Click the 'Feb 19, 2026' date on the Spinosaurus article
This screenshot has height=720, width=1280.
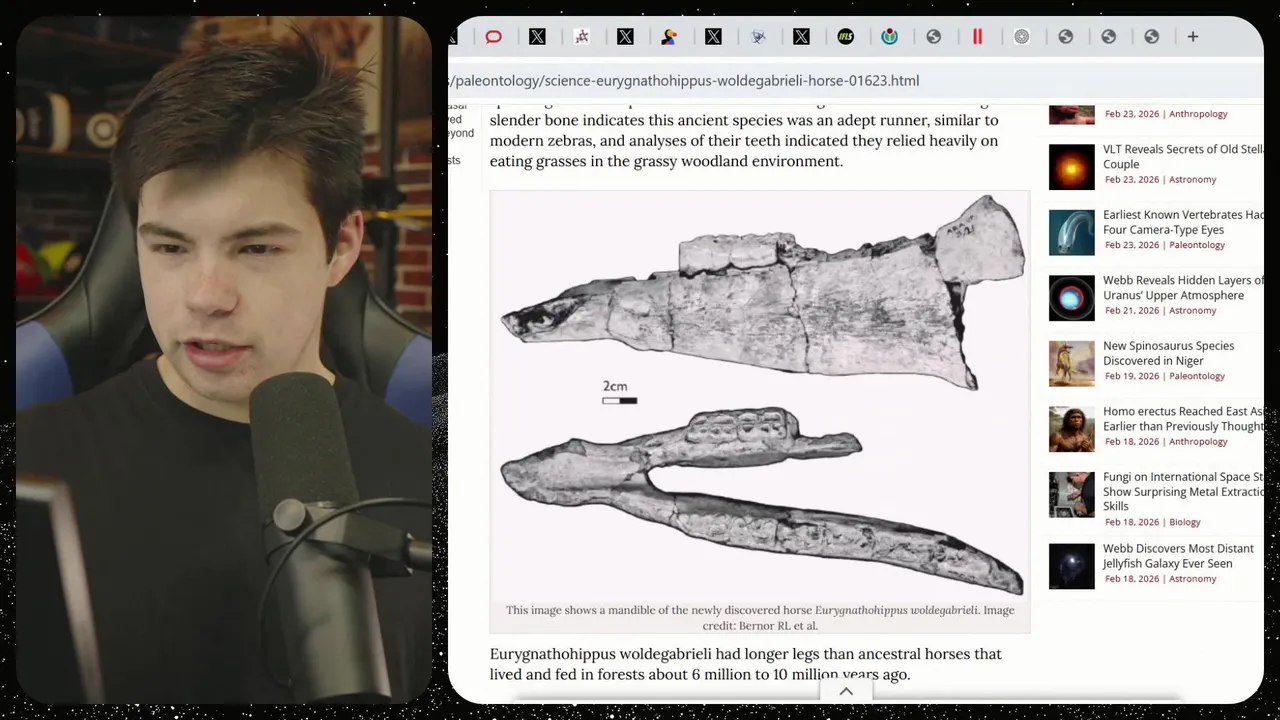[x=1132, y=376]
